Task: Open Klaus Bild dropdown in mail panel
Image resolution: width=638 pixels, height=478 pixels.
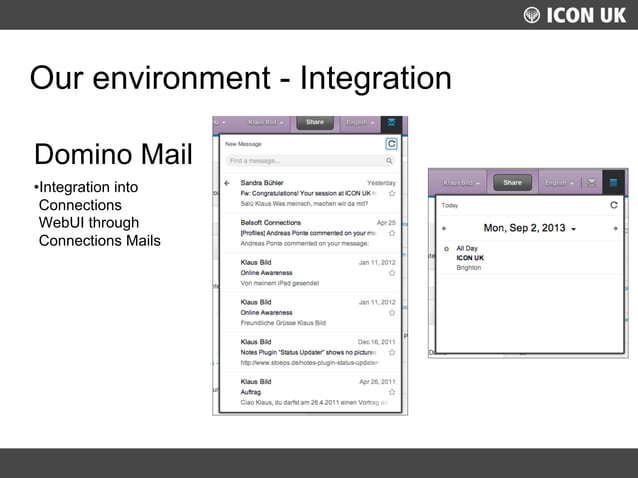Action: coord(266,122)
